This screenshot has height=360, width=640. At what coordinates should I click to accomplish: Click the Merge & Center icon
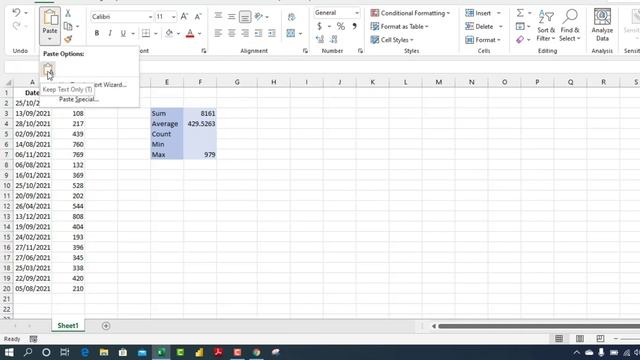tap(291, 33)
